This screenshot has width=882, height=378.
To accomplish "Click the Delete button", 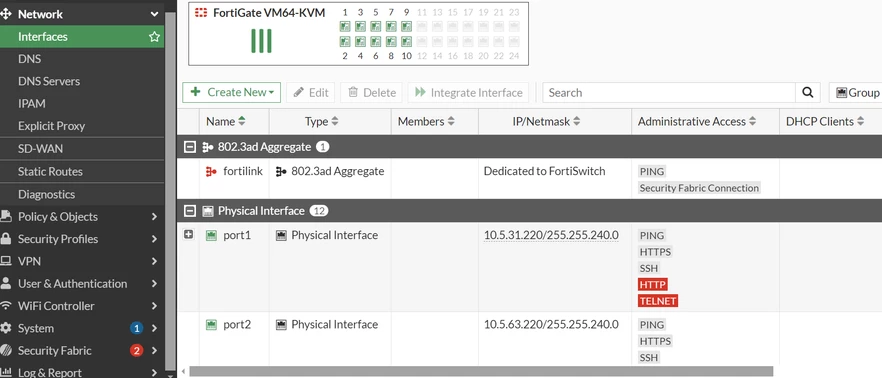I will coord(371,92).
